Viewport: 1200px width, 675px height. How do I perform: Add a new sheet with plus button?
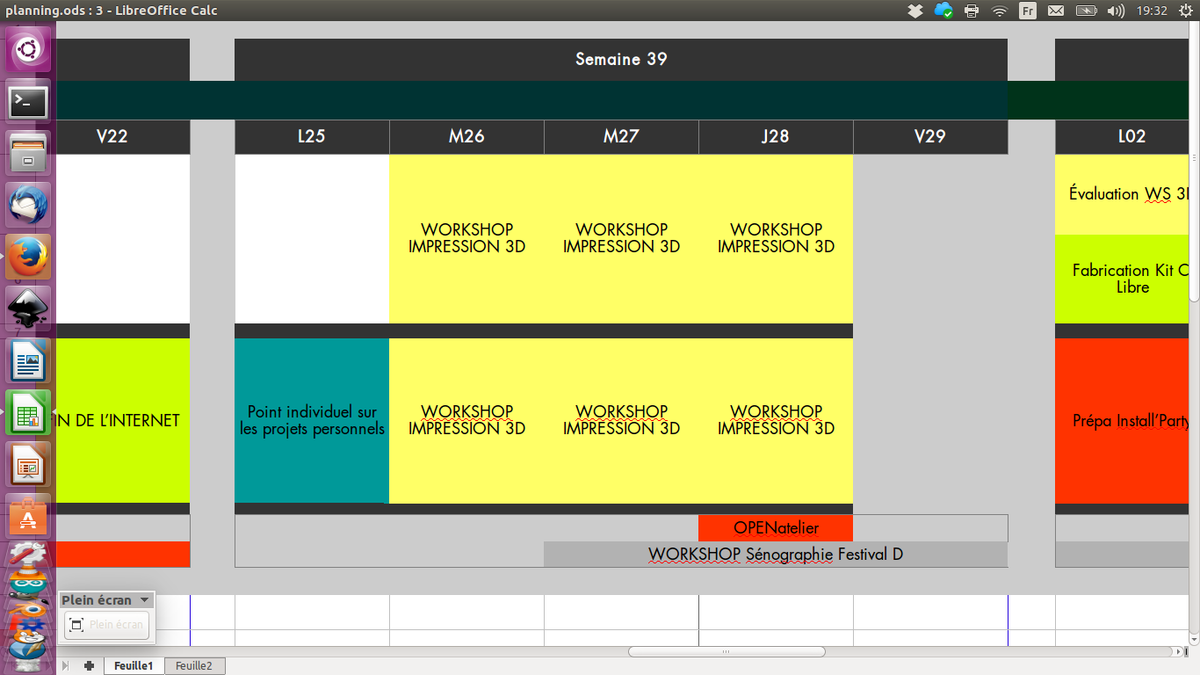tap(89, 665)
